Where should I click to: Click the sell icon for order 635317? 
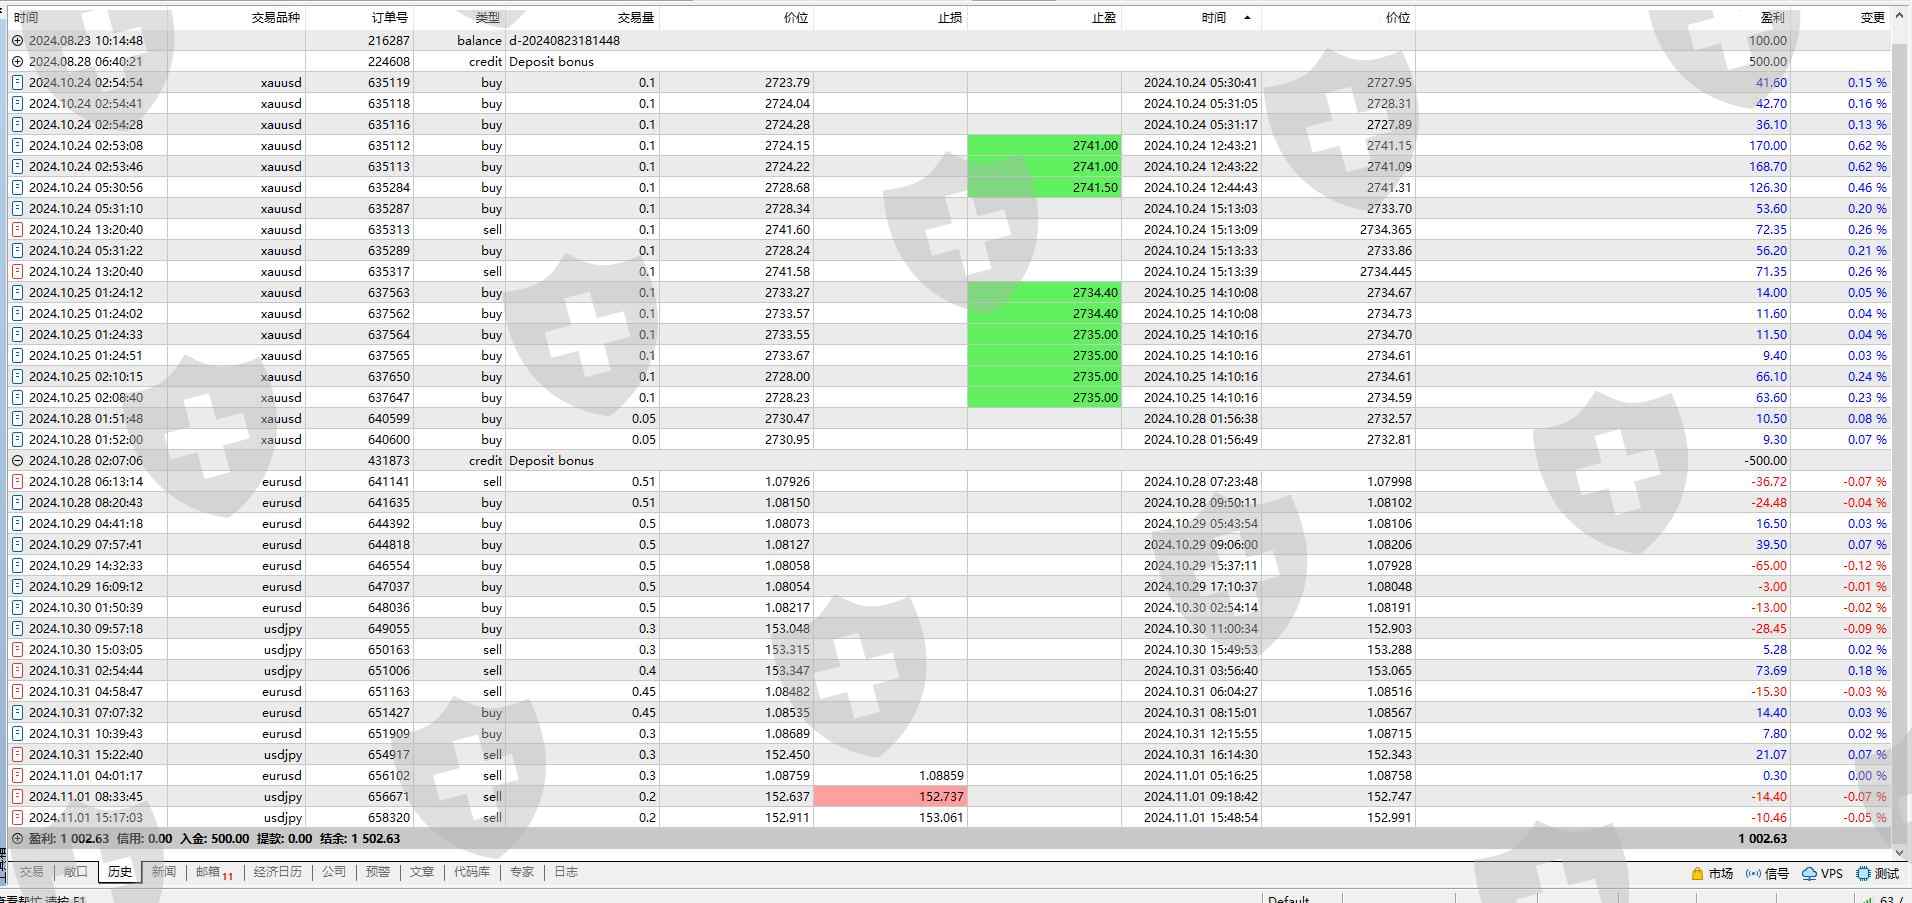[17, 272]
